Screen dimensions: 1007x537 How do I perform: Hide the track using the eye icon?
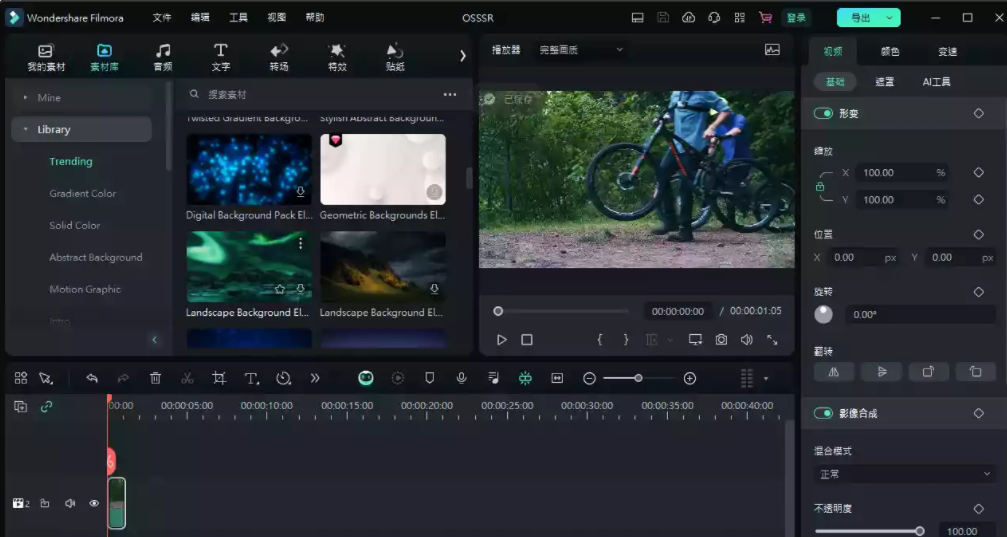point(94,503)
